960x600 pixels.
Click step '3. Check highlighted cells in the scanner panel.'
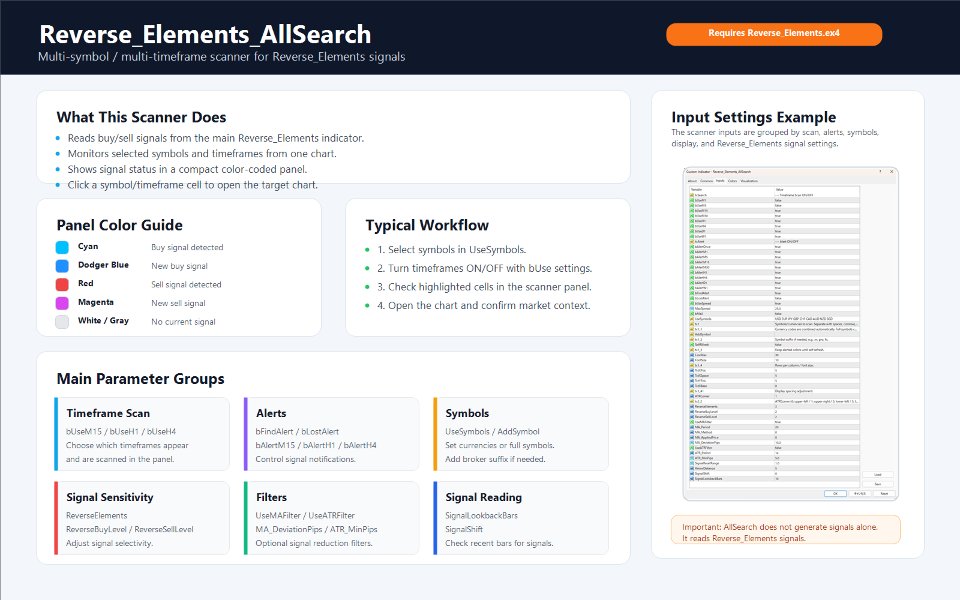(x=484, y=287)
